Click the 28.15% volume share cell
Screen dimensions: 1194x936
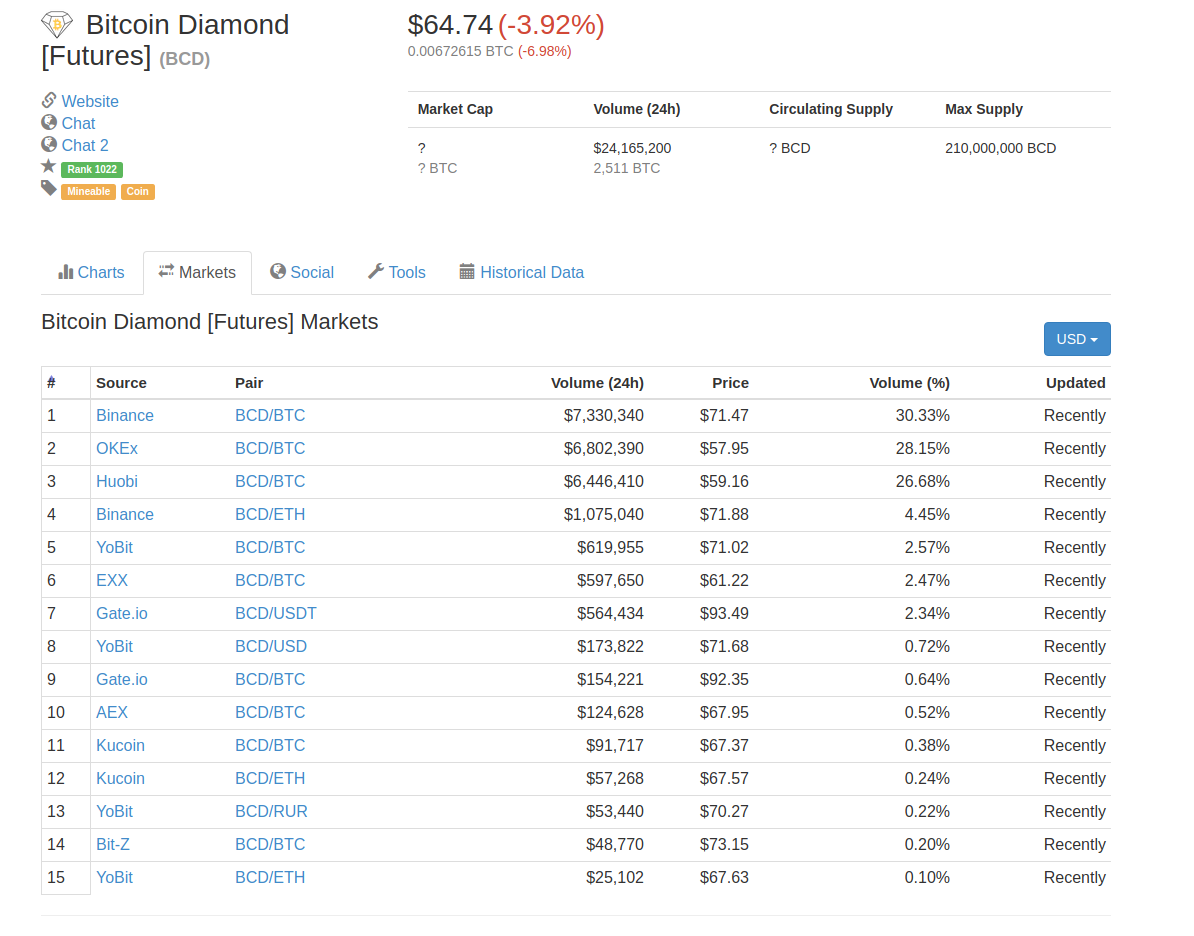click(922, 449)
